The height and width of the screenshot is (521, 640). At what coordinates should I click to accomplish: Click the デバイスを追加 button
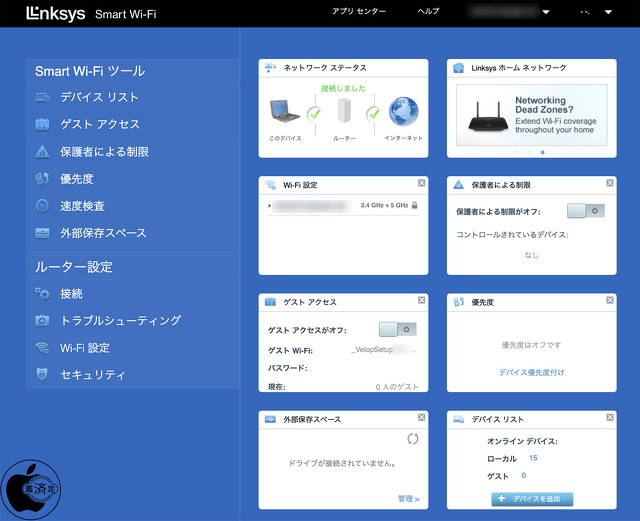(532, 499)
